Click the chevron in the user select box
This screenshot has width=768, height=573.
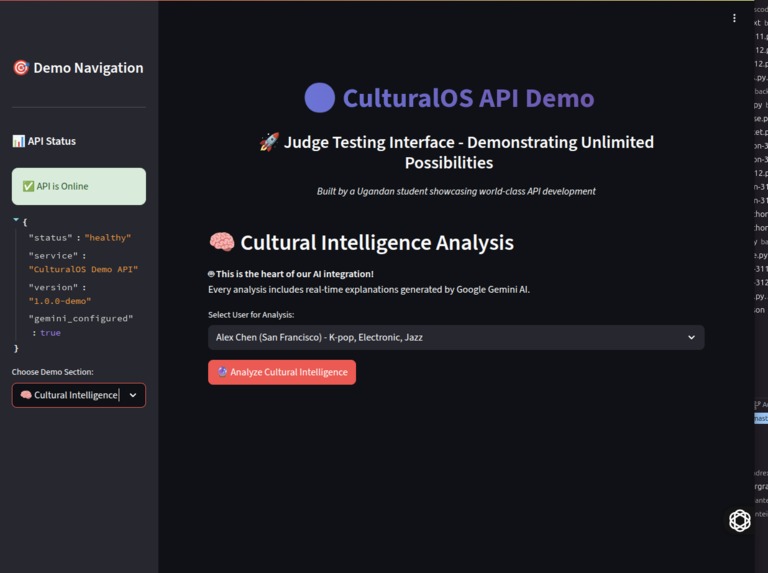(x=691, y=337)
